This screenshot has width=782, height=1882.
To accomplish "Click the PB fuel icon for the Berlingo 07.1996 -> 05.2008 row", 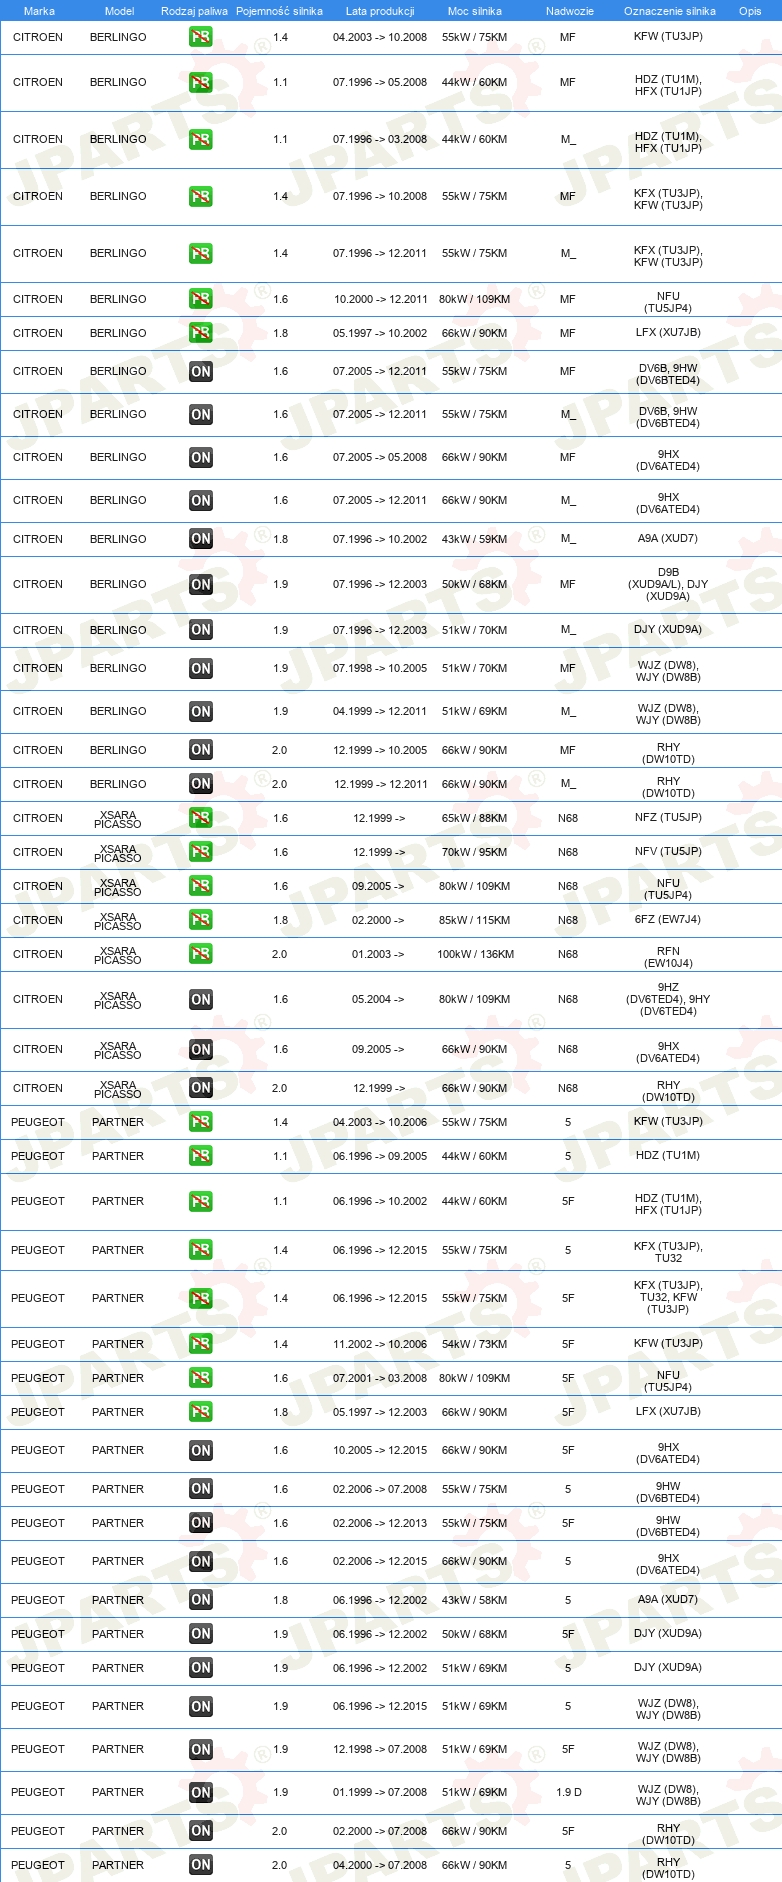I will point(201,83).
